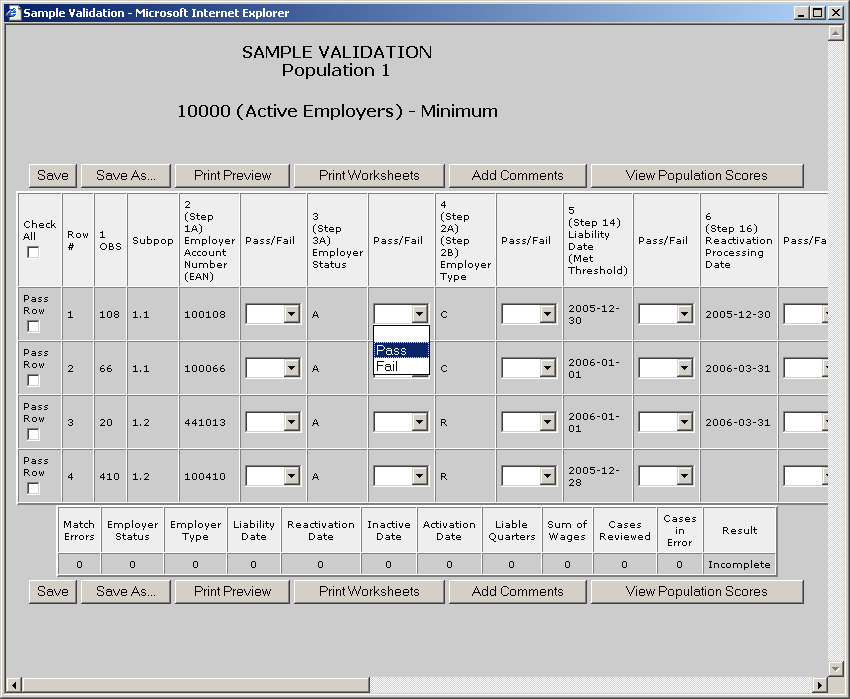Click the vertical scrollbar up arrow
Screen dimensions: 850x699
[x=835, y=33]
